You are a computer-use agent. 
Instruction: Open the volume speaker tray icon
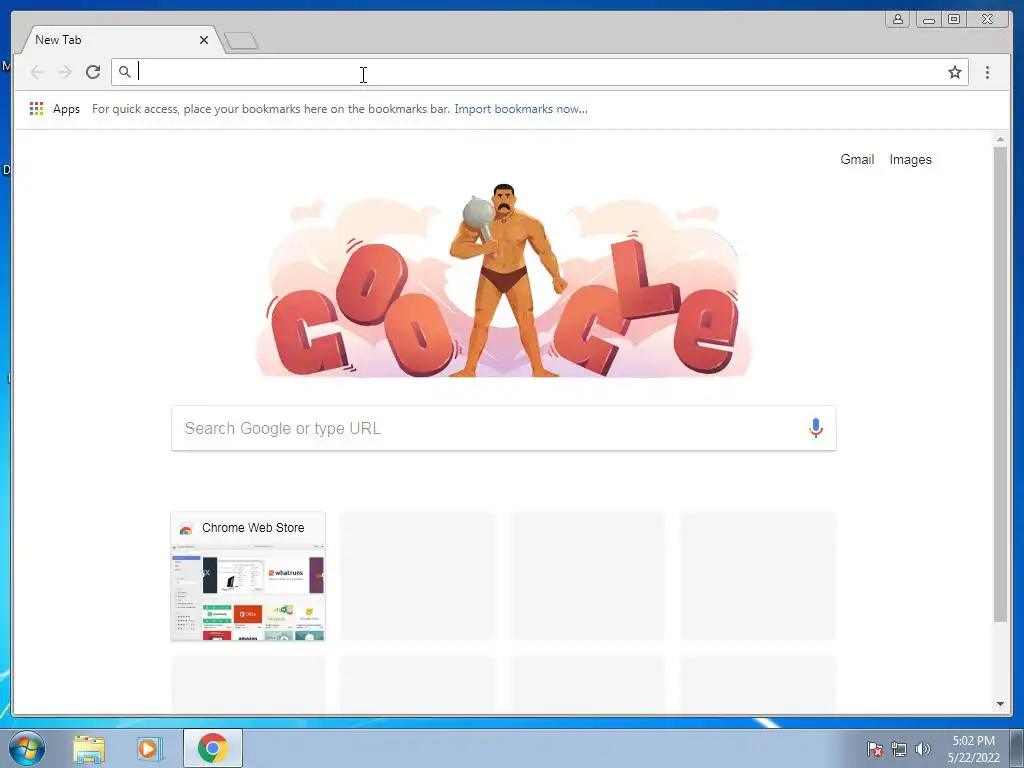[922, 749]
